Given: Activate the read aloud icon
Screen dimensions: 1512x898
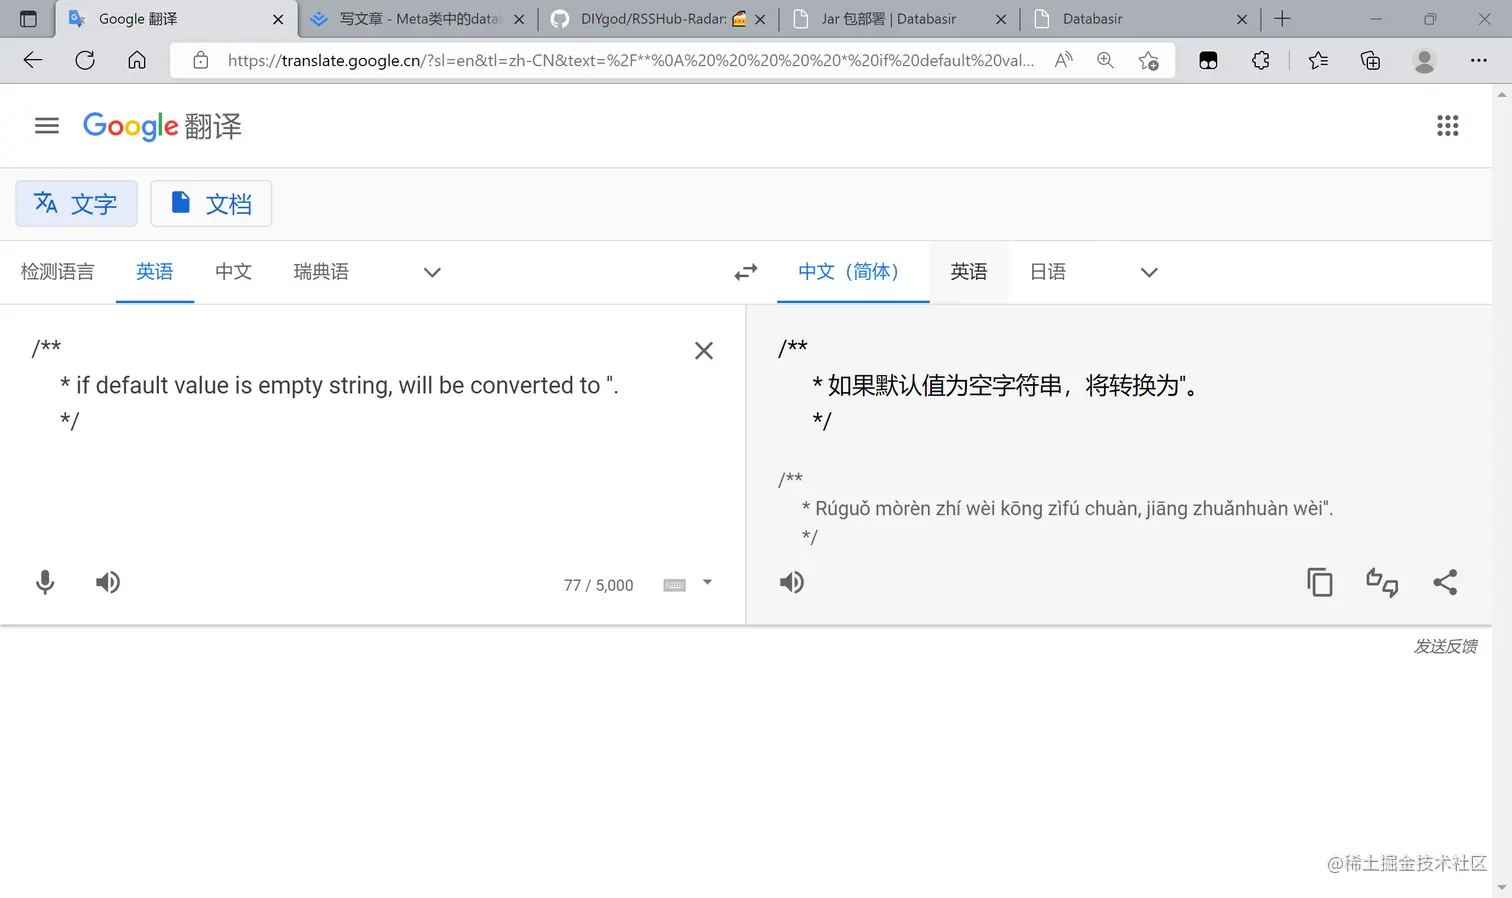Looking at the screenshot, I should coord(1064,60).
